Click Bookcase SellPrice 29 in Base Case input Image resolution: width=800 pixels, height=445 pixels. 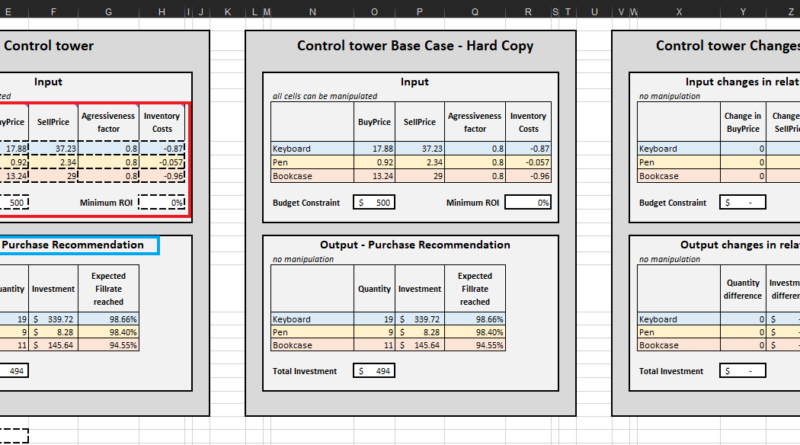419,176
